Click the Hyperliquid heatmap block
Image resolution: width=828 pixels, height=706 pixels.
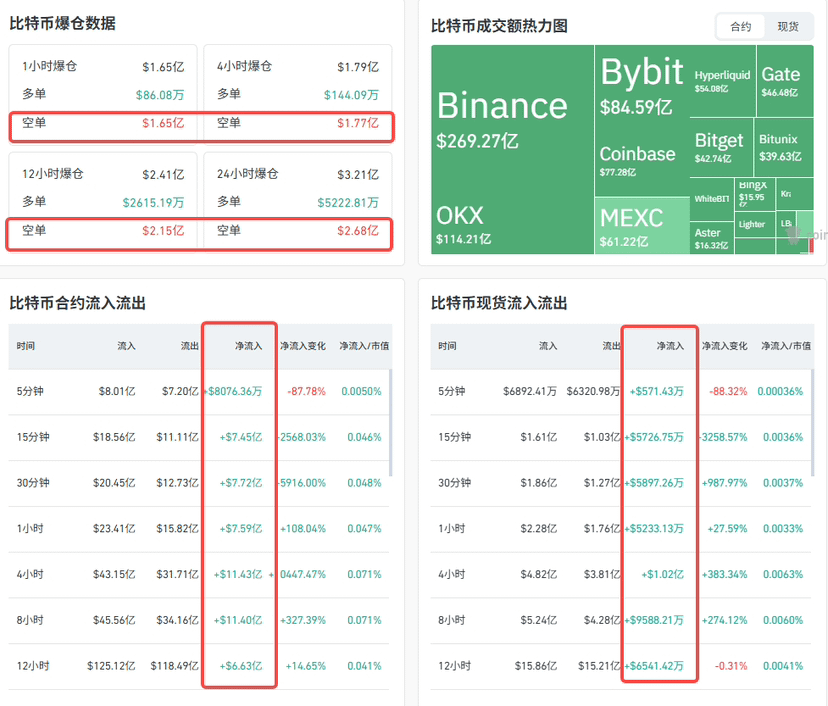(722, 81)
